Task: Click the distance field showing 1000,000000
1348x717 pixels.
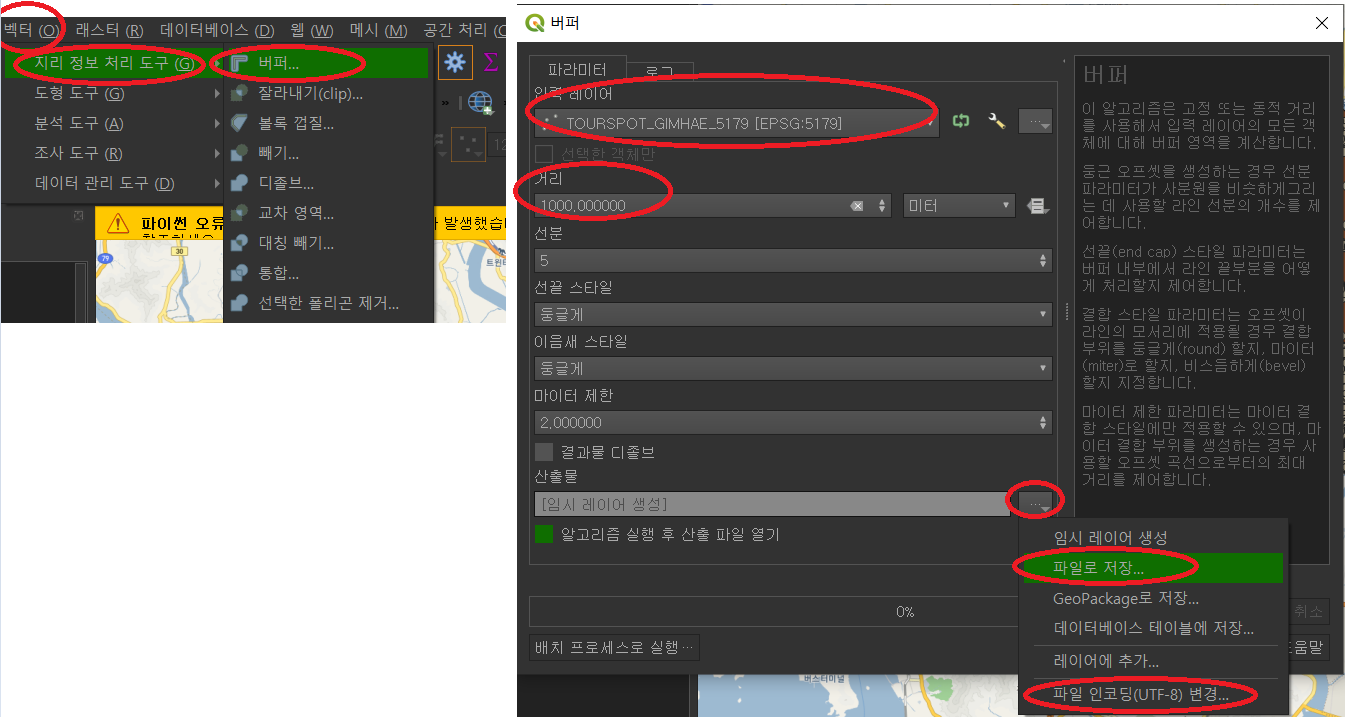Action: click(x=690, y=206)
